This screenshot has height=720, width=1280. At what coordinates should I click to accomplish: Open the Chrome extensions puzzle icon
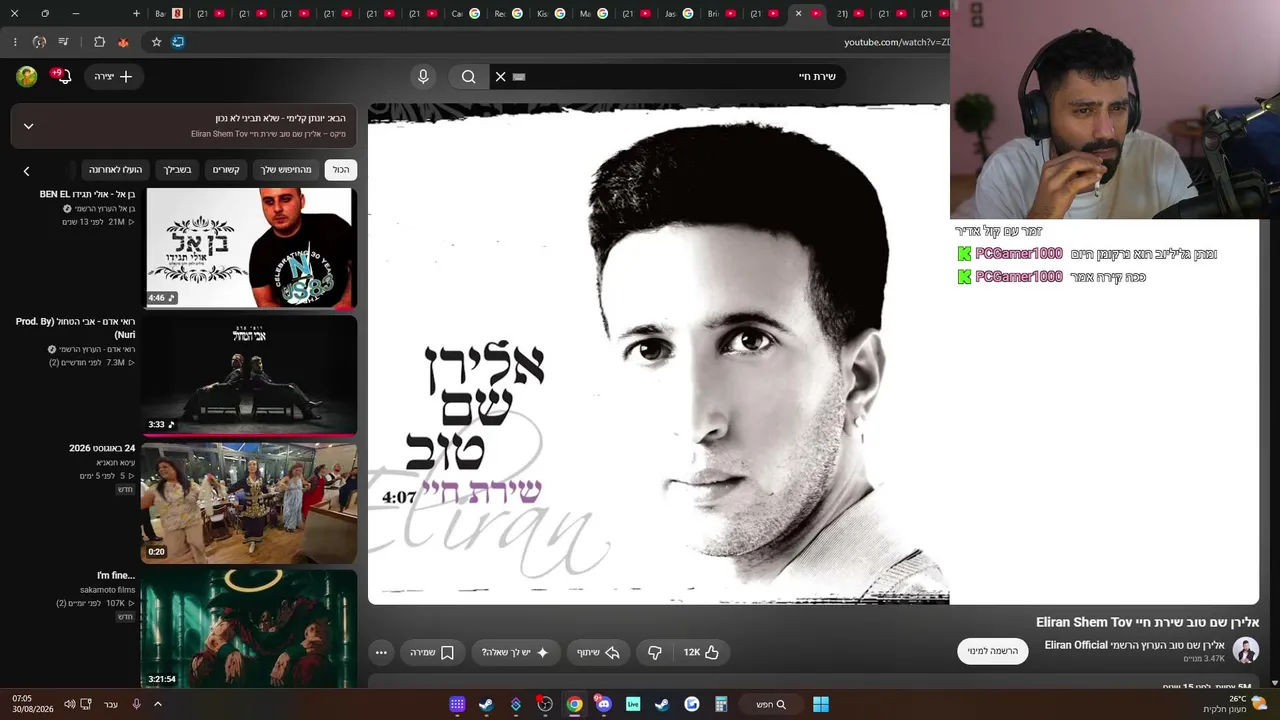tap(99, 42)
